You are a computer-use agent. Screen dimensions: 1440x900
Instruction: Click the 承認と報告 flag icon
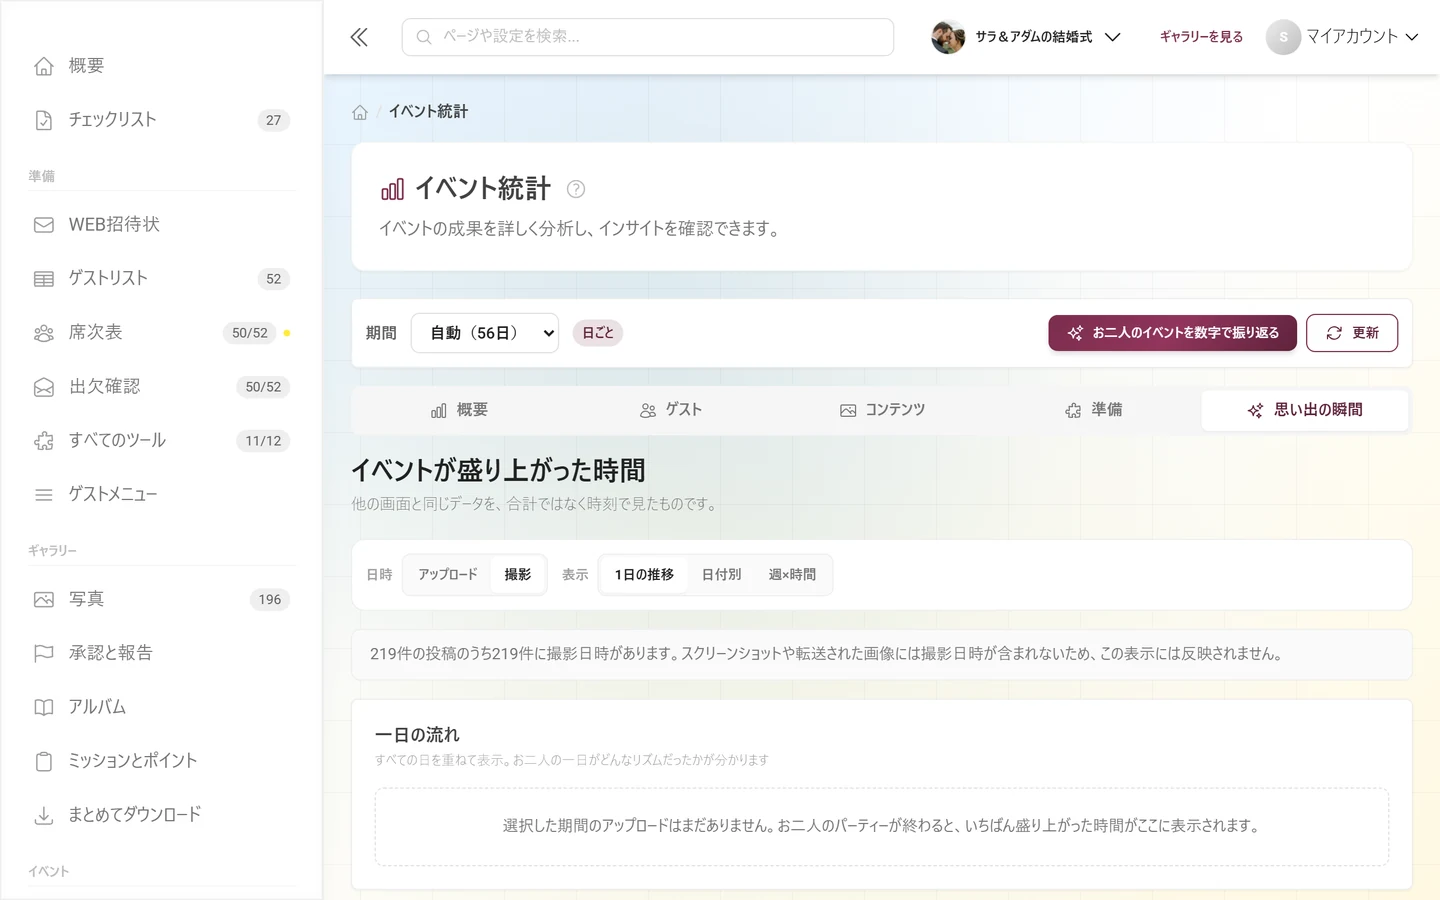(x=44, y=654)
